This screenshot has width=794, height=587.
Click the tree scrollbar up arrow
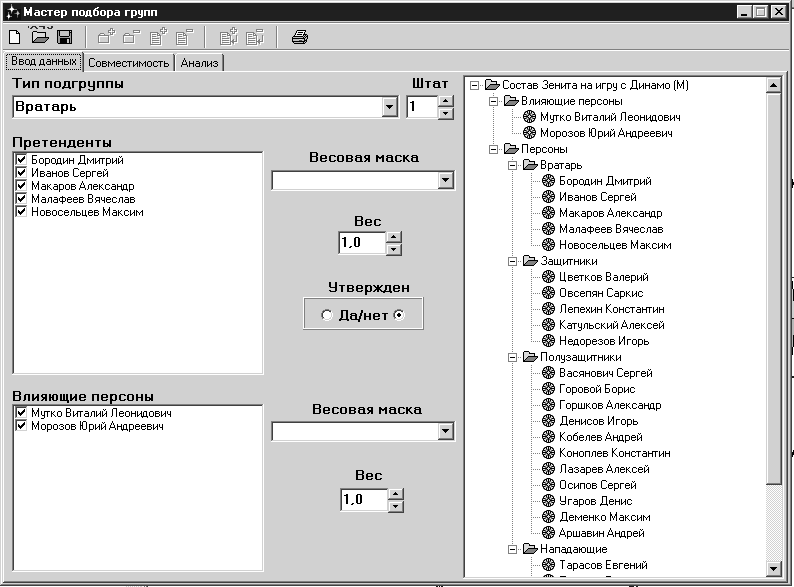tap(773, 85)
